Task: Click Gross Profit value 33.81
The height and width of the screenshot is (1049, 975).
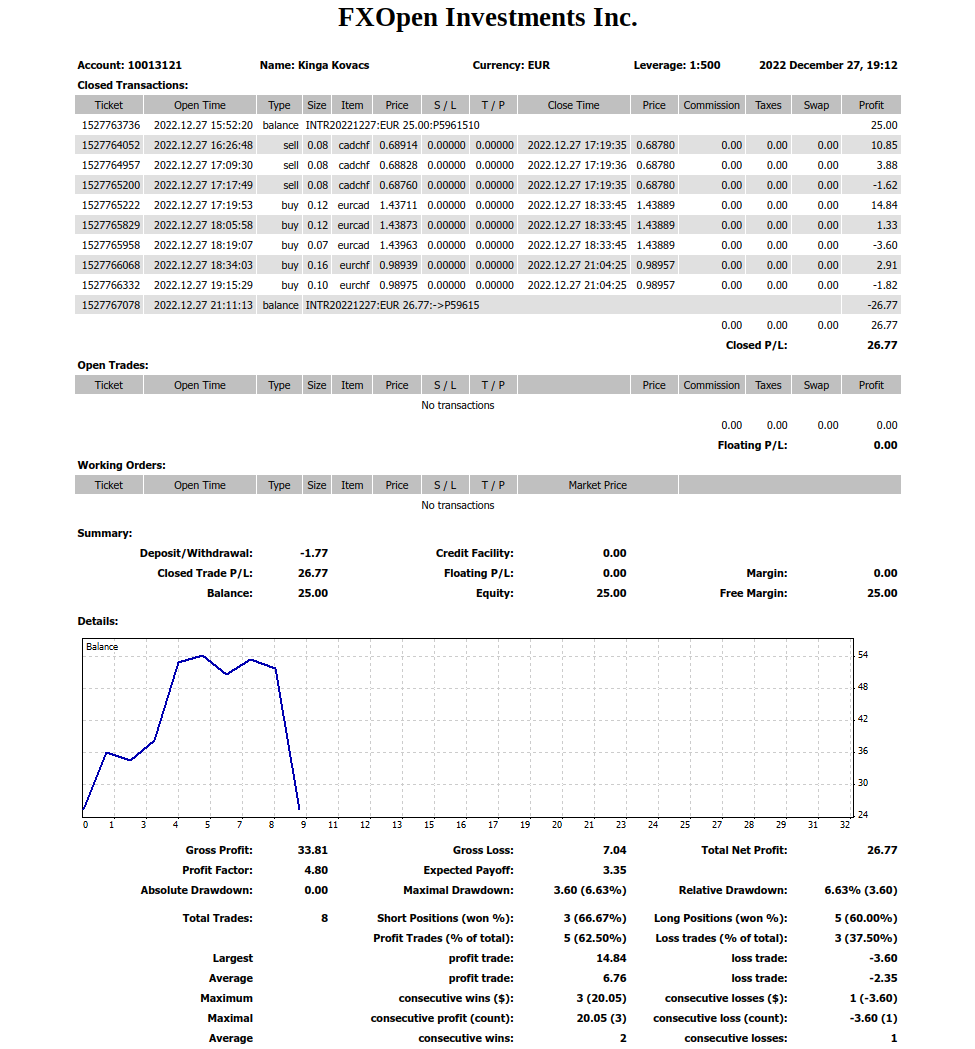Action: click(x=313, y=850)
